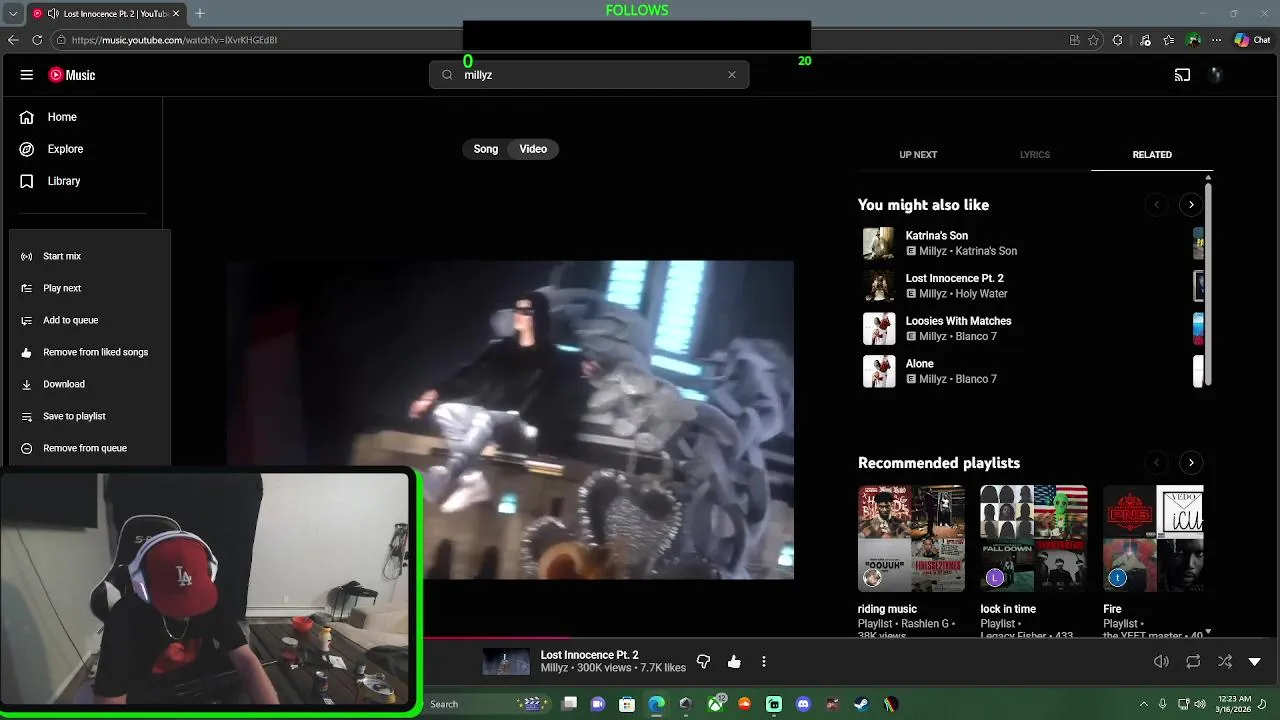This screenshot has height=720, width=1280.
Task: Open the riding music playlist title
Action: pyautogui.click(x=887, y=609)
